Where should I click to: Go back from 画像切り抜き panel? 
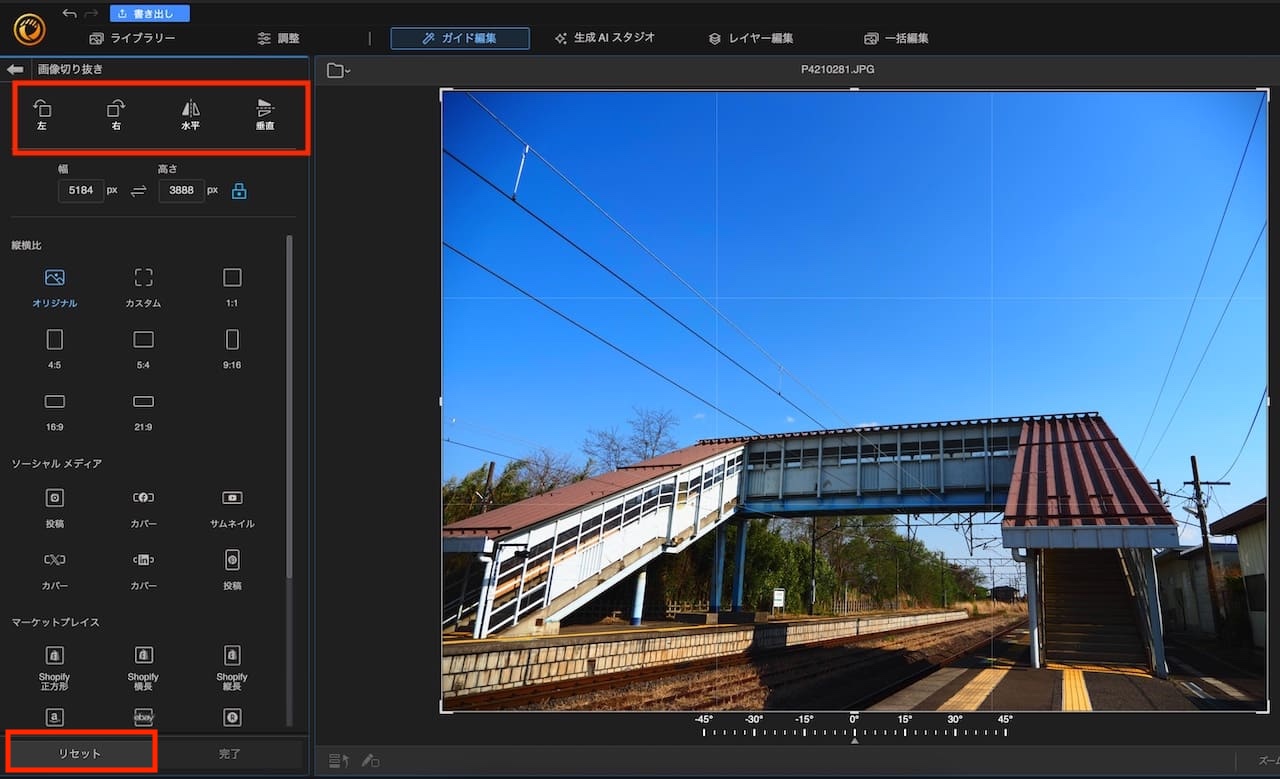(x=15, y=70)
